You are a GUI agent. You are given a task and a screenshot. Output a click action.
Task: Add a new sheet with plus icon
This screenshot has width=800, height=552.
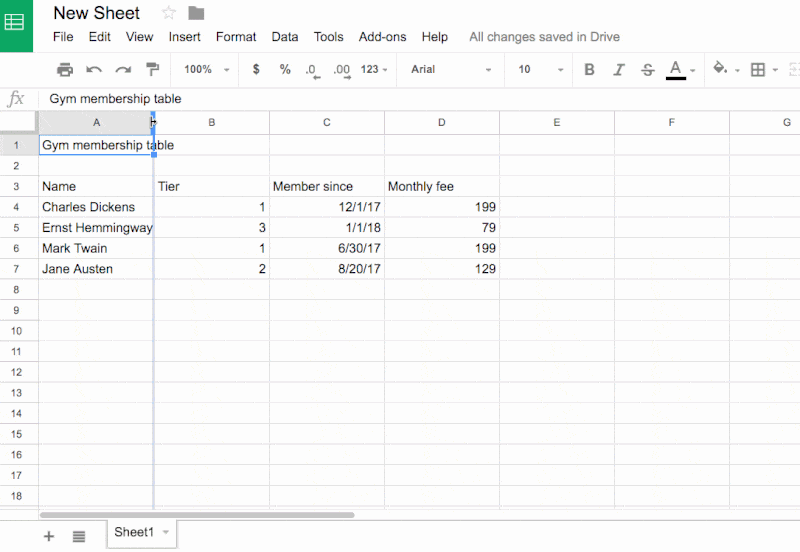point(49,536)
